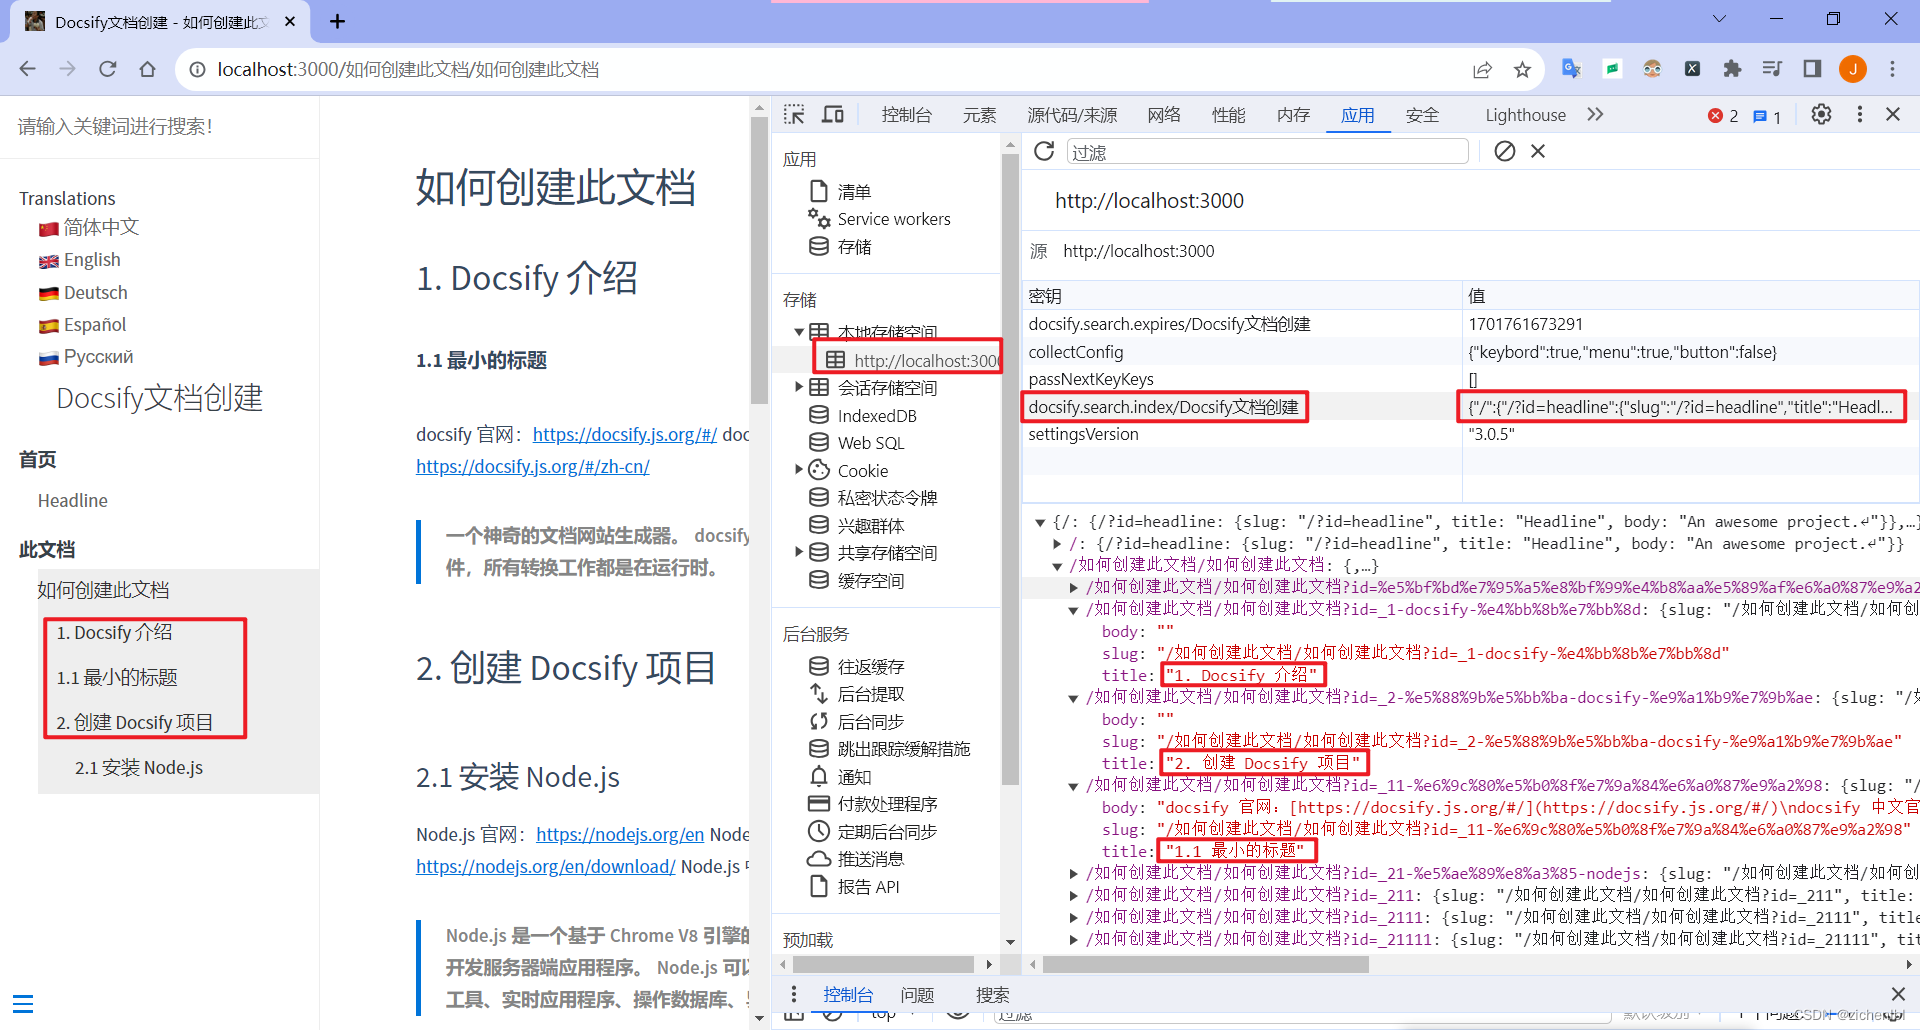Bookmark this page with star icon
The width and height of the screenshot is (1920, 1030).
pos(1522,69)
